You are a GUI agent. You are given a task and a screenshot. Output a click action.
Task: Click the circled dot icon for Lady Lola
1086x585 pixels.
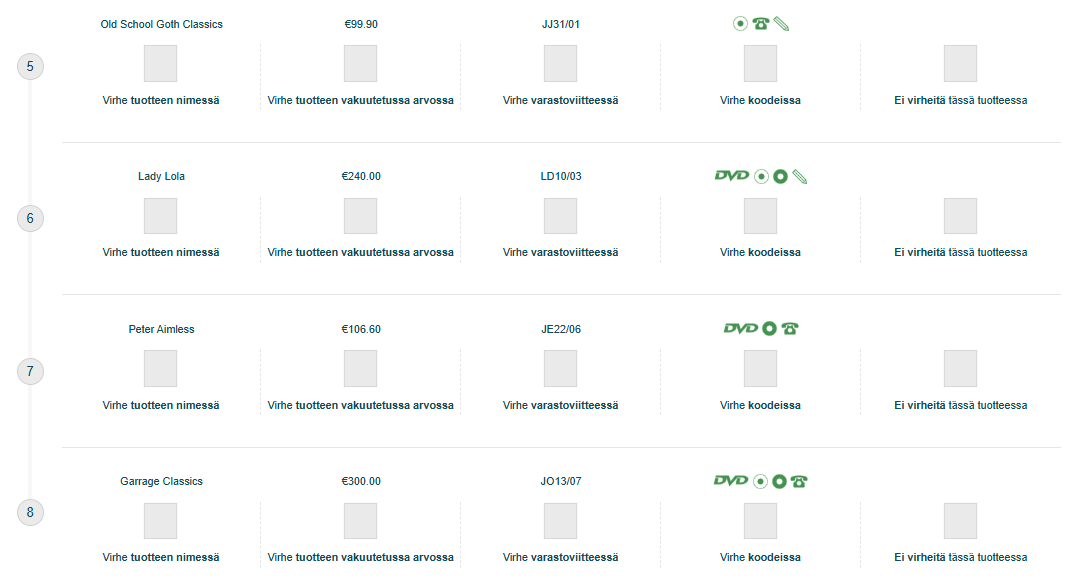point(761,177)
